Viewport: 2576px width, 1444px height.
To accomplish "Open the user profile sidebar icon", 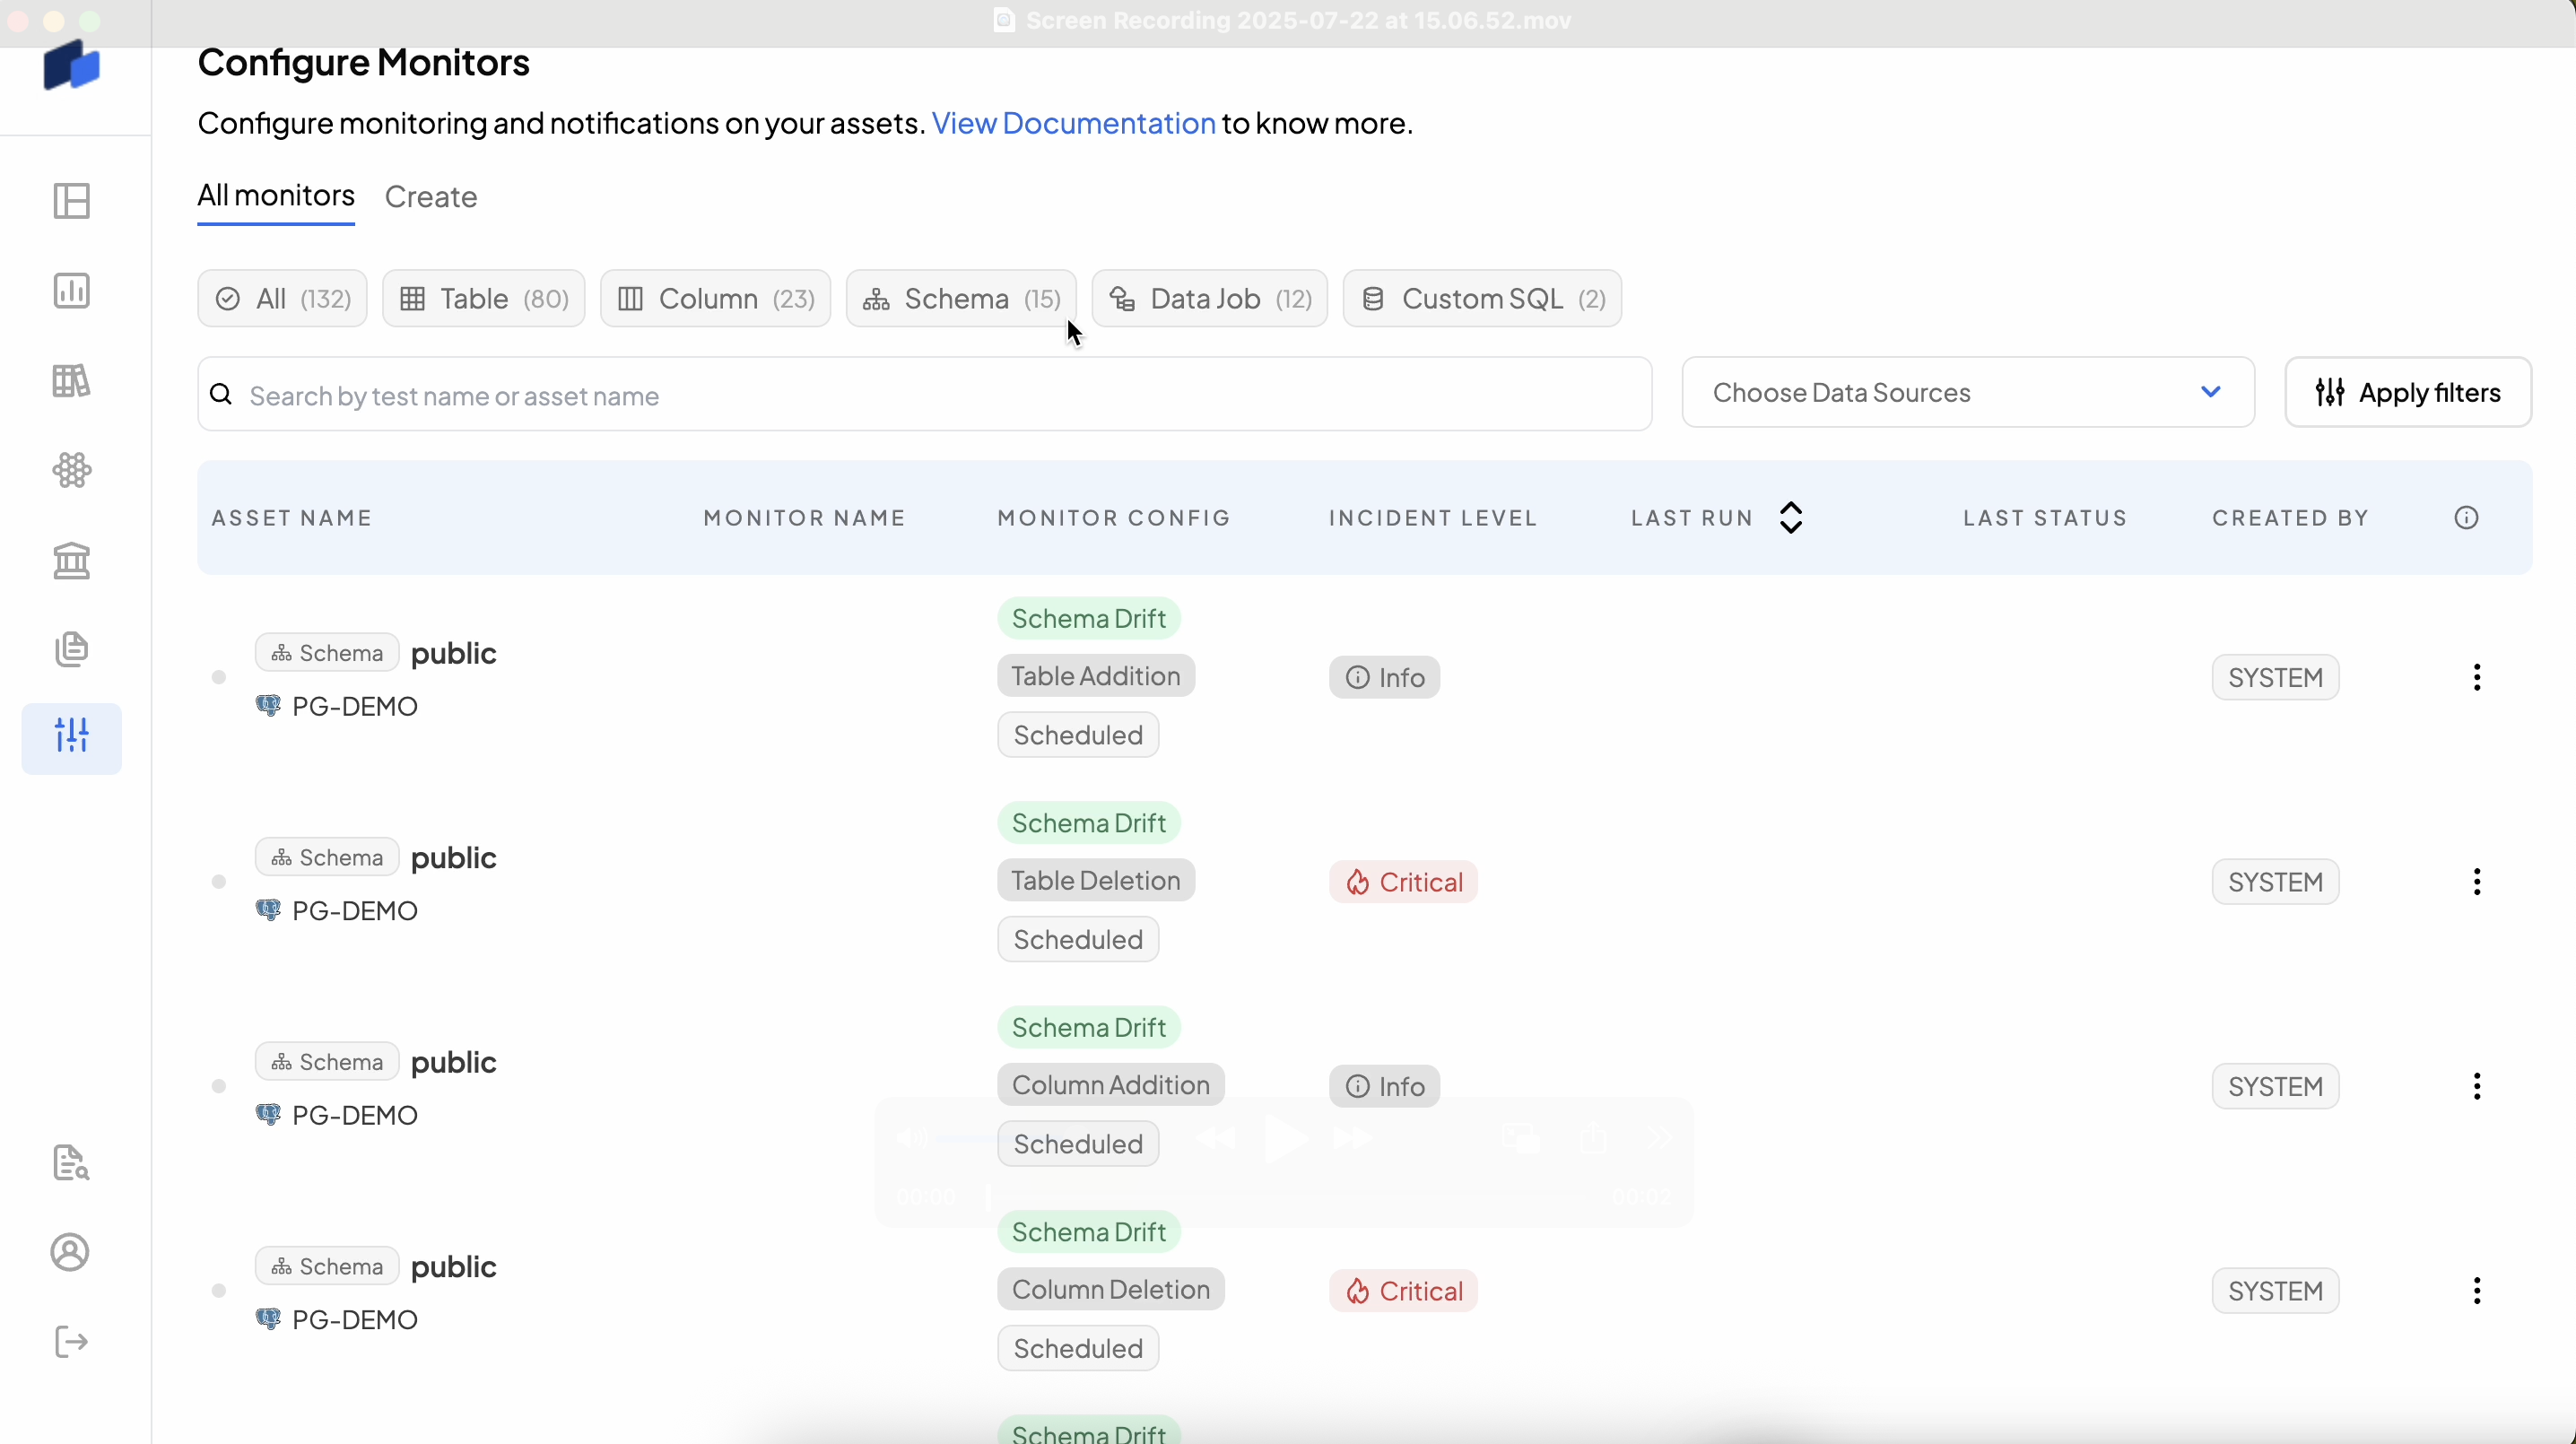I will (71, 1252).
